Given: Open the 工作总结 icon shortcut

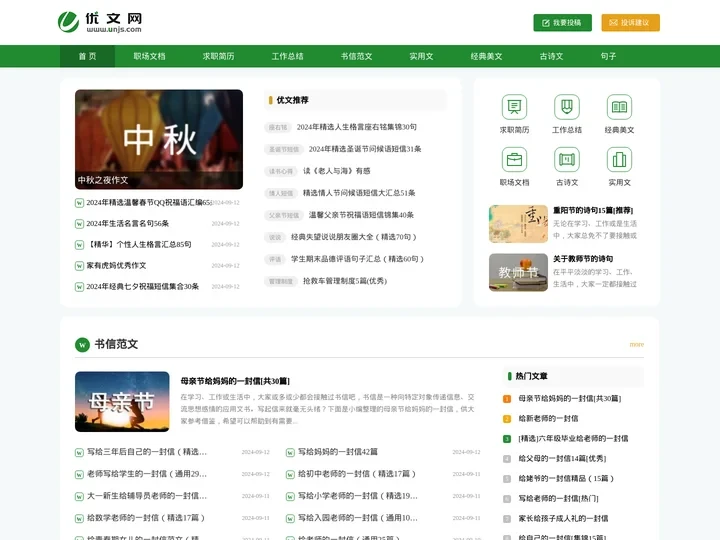Looking at the screenshot, I should pyautogui.click(x=567, y=107).
